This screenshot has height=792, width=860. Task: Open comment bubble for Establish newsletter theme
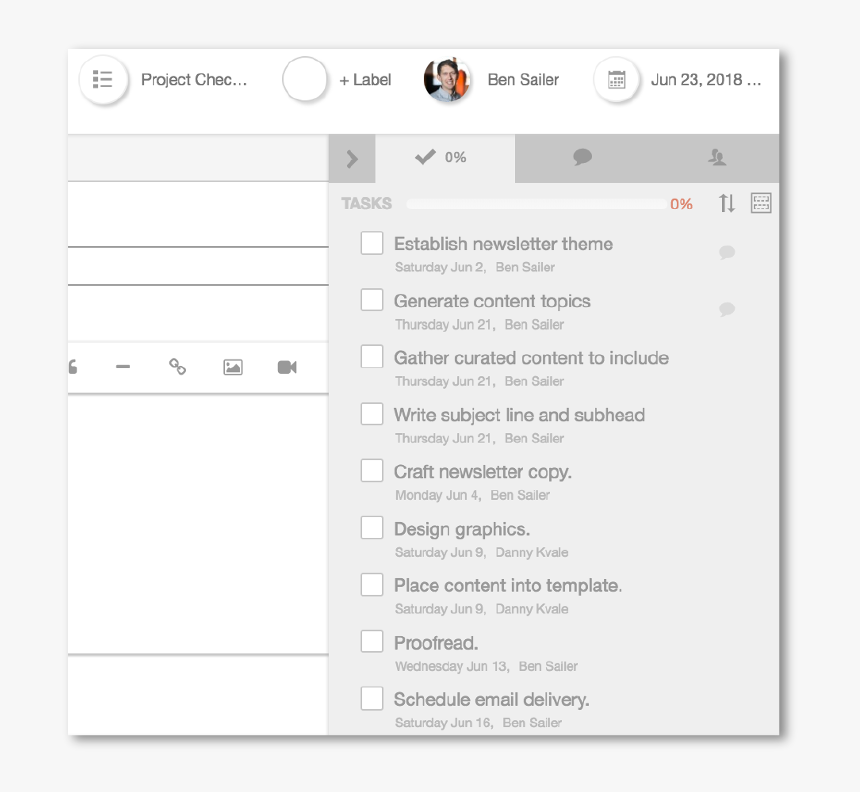(x=727, y=253)
